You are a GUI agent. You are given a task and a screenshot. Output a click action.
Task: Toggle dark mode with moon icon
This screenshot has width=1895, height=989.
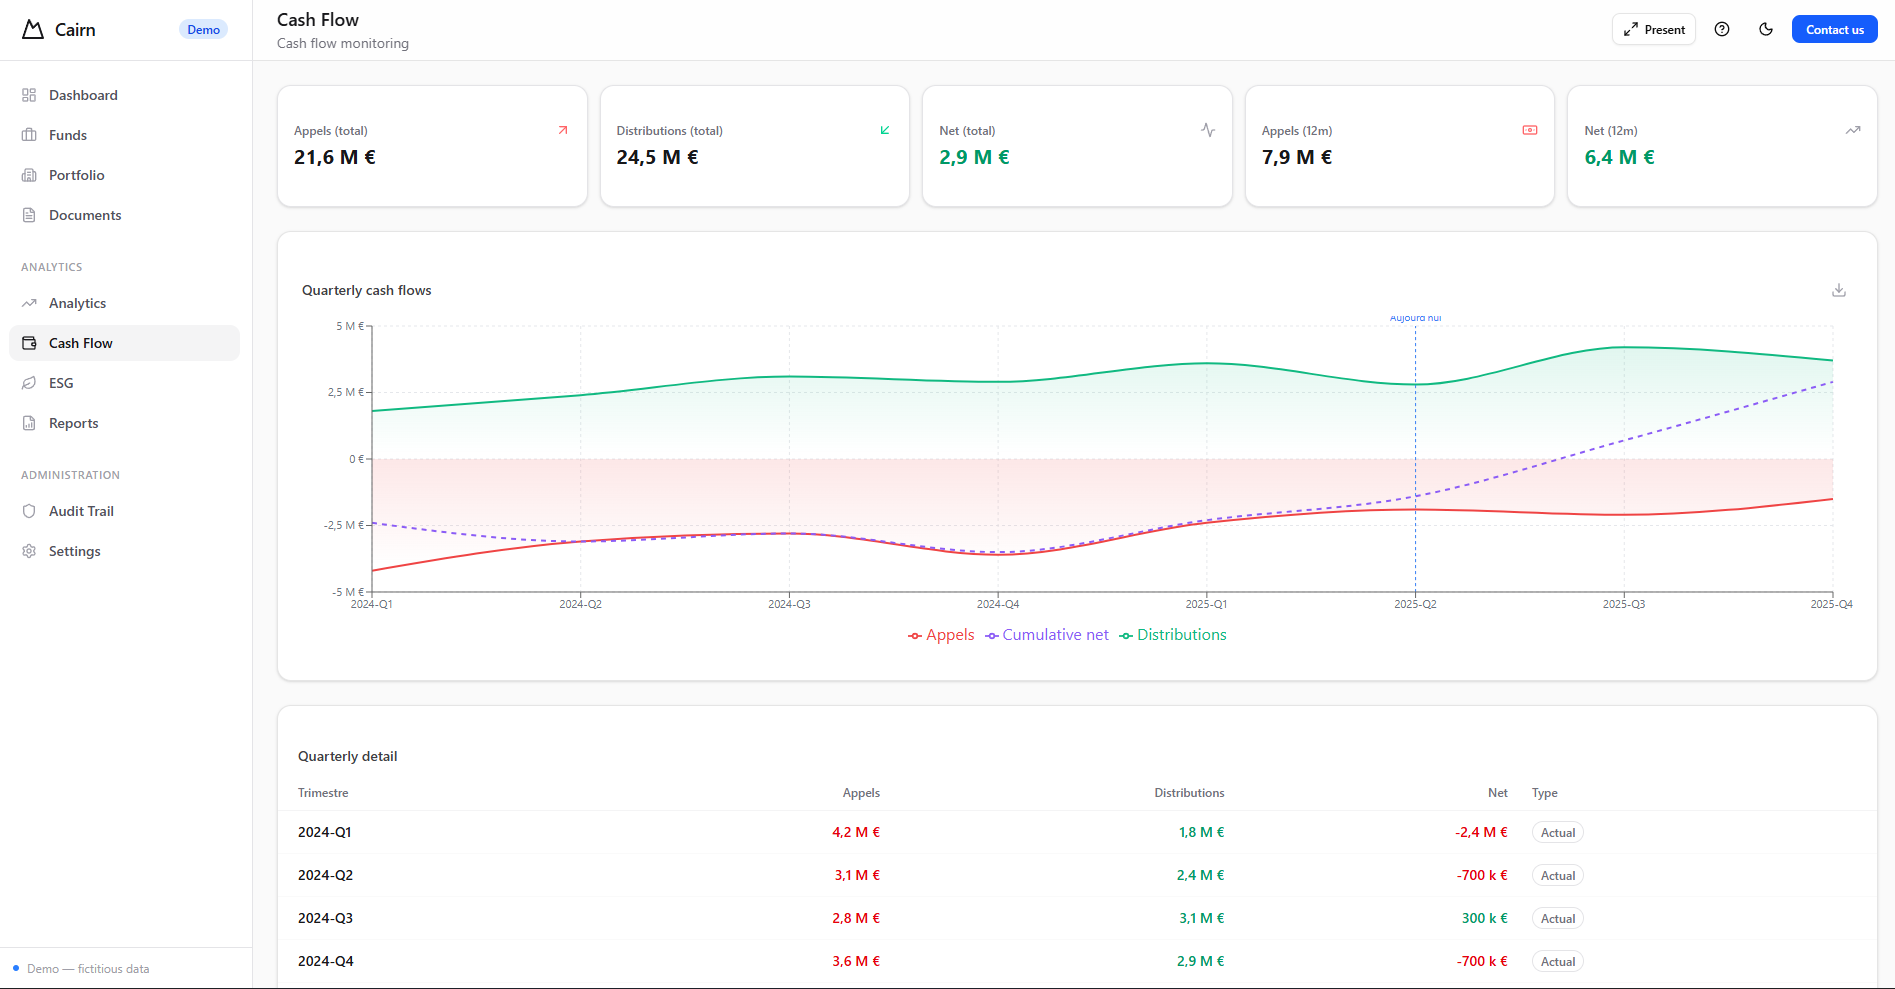1766,29
